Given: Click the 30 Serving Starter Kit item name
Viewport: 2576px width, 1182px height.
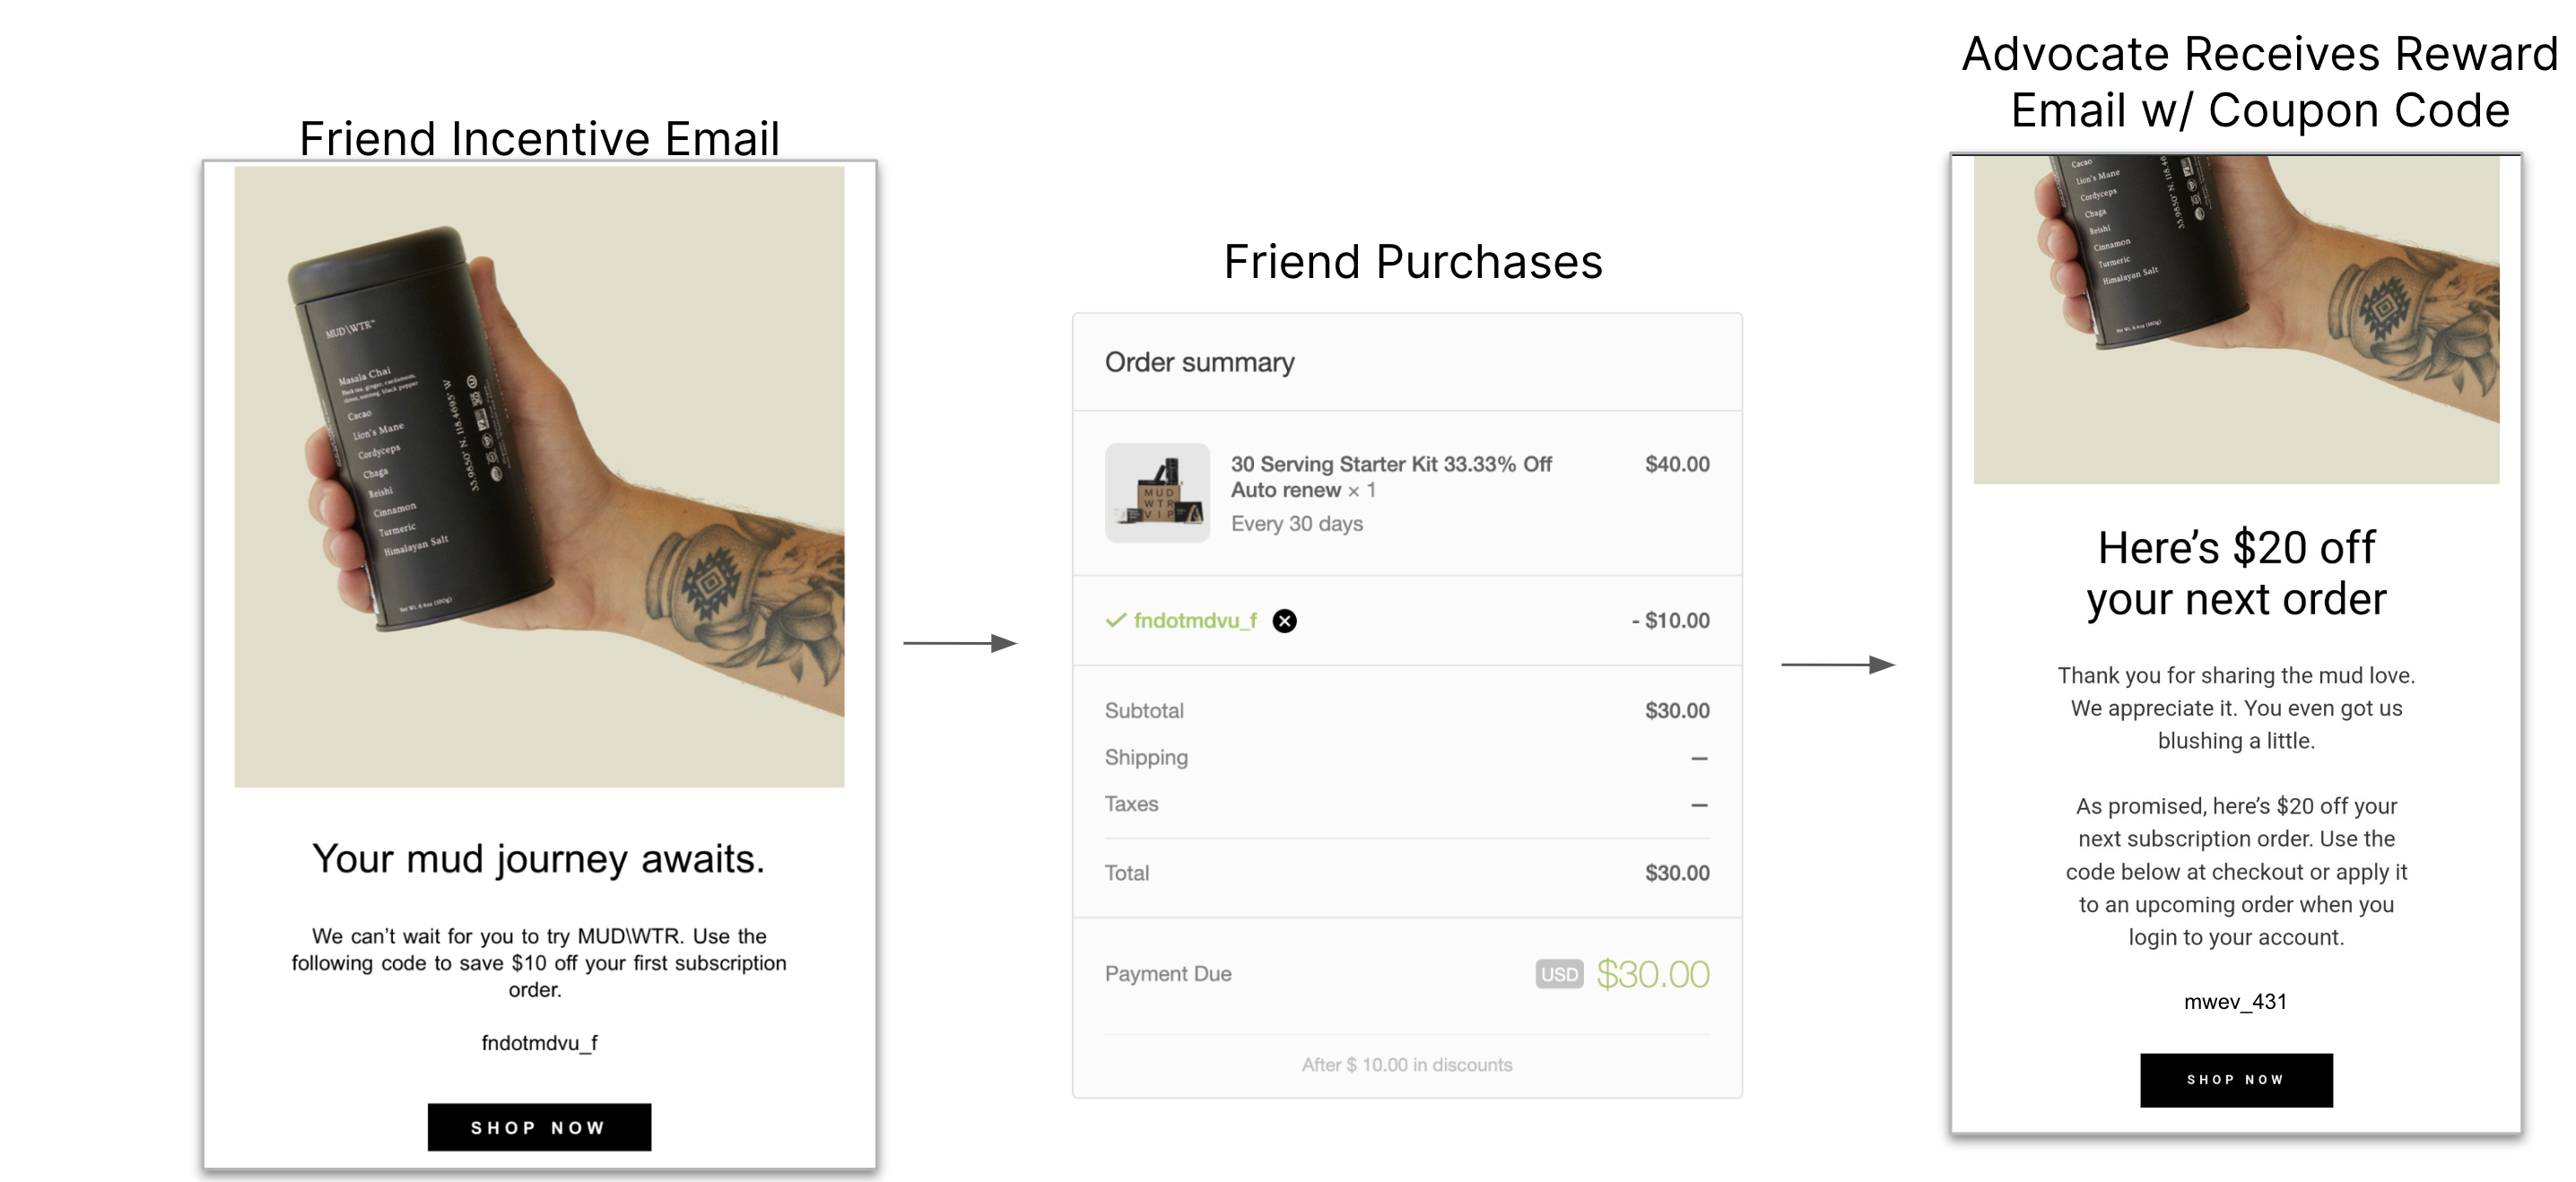Looking at the screenshot, I should [1391, 476].
